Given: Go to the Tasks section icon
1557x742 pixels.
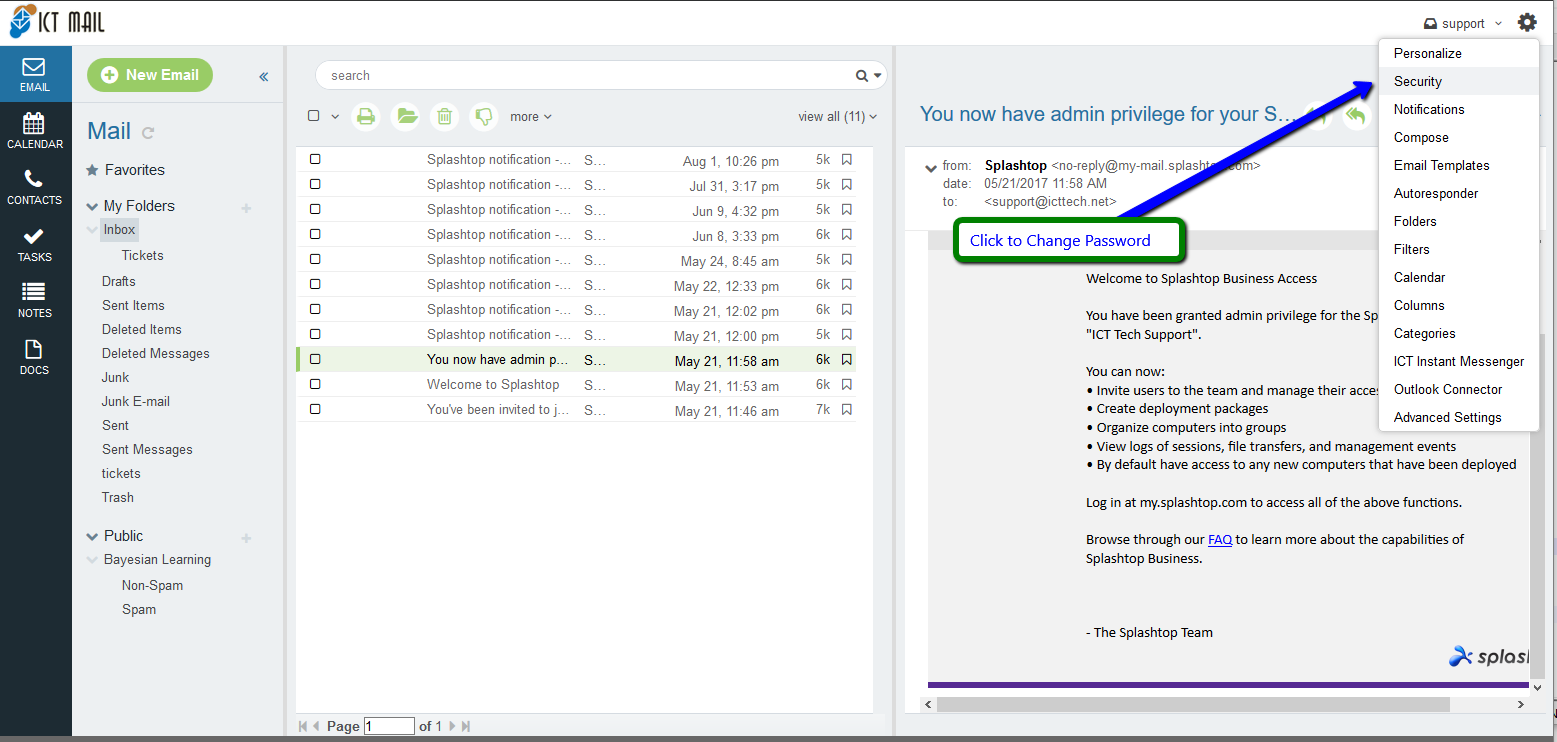Looking at the screenshot, I should [35, 243].
